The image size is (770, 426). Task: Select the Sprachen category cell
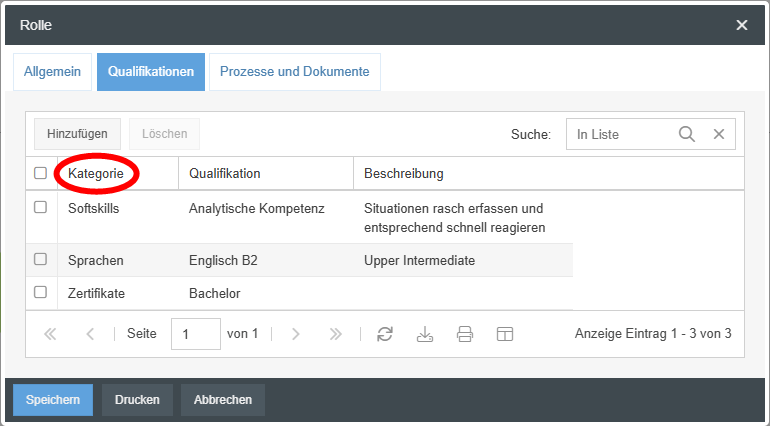96,260
